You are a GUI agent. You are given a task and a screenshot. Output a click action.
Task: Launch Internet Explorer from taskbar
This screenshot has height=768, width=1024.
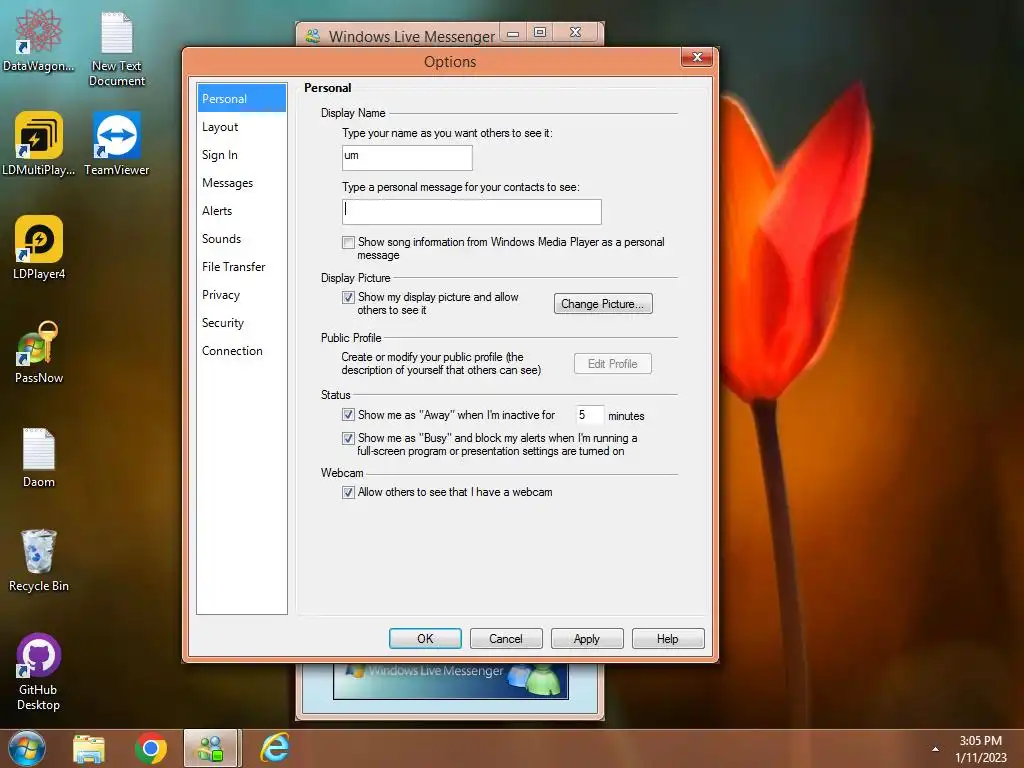(275, 748)
